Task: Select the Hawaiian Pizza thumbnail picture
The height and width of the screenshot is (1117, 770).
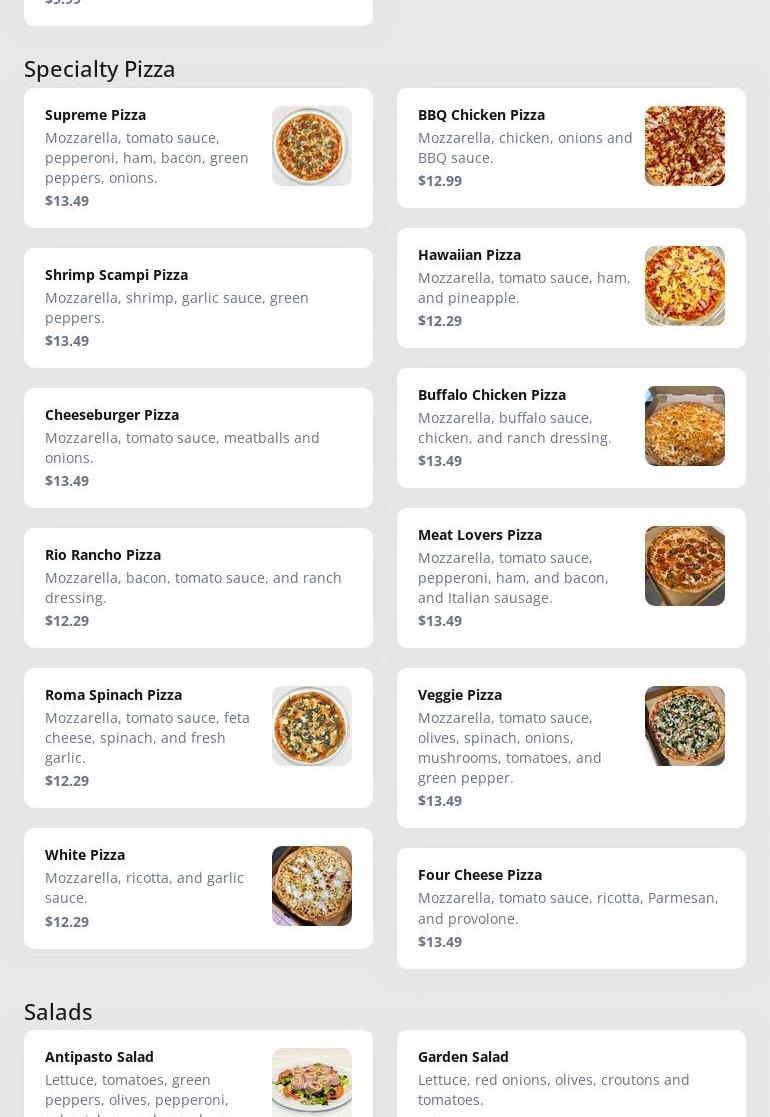Action: point(684,286)
